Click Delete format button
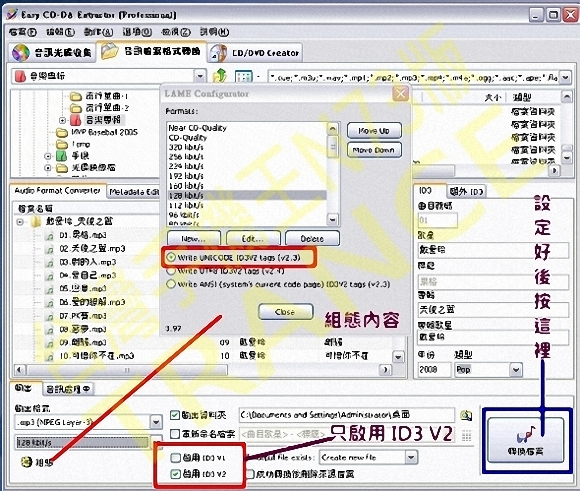Viewport: 580px width, 491px height. pyautogui.click(x=312, y=239)
